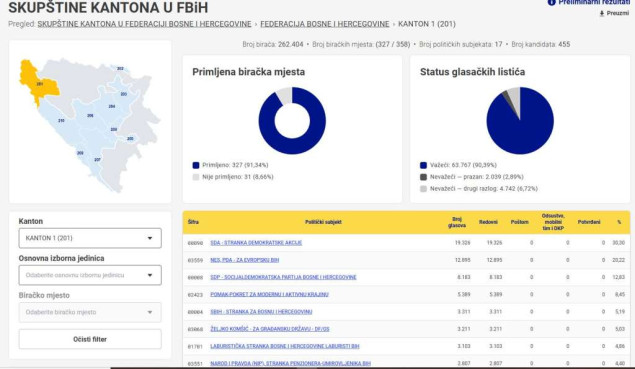635x369 pixels.
Task: Sort table by Poštom column header
Action: [520, 222]
